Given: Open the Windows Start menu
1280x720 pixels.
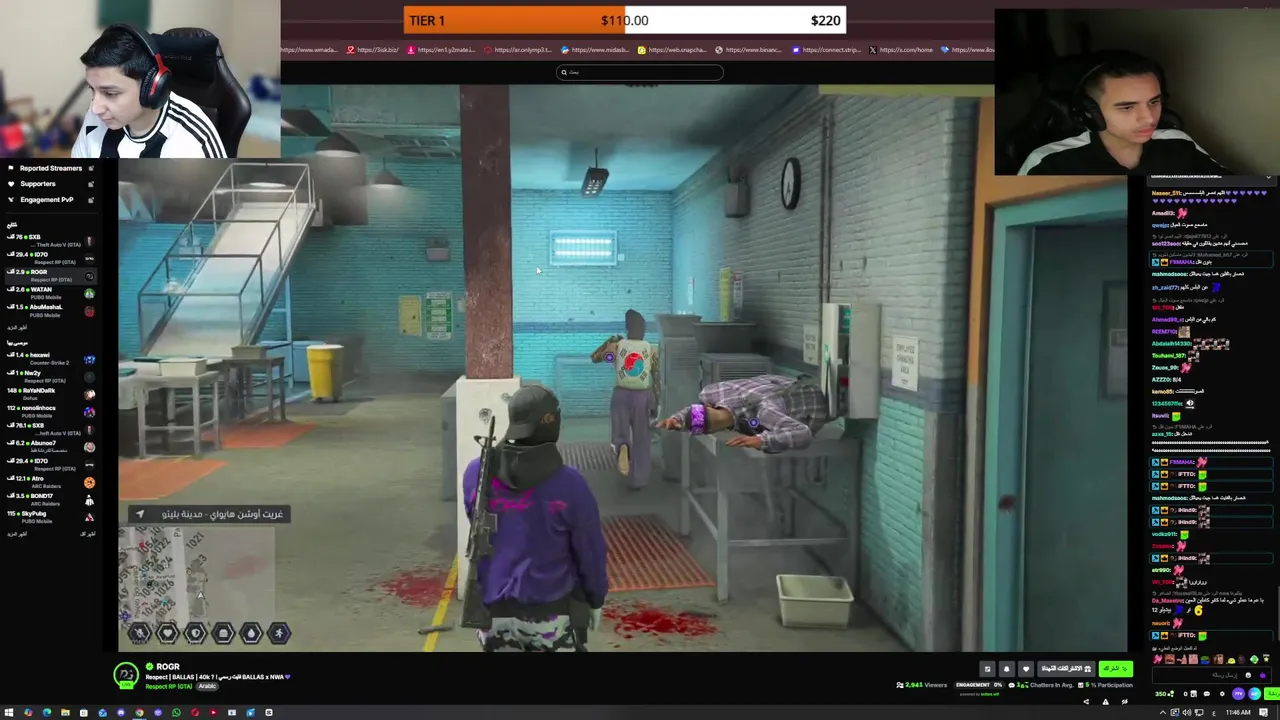Looking at the screenshot, I should (9, 712).
